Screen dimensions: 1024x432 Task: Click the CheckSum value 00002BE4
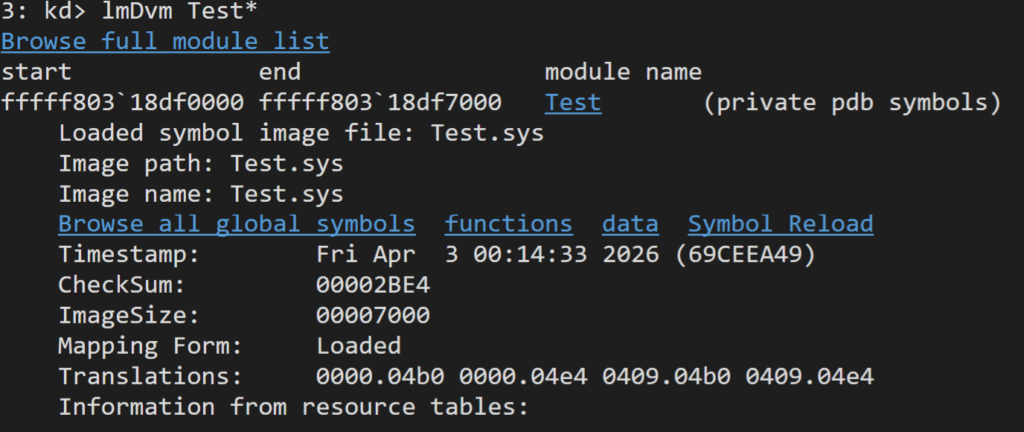pyautogui.click(x=373, y=285)
